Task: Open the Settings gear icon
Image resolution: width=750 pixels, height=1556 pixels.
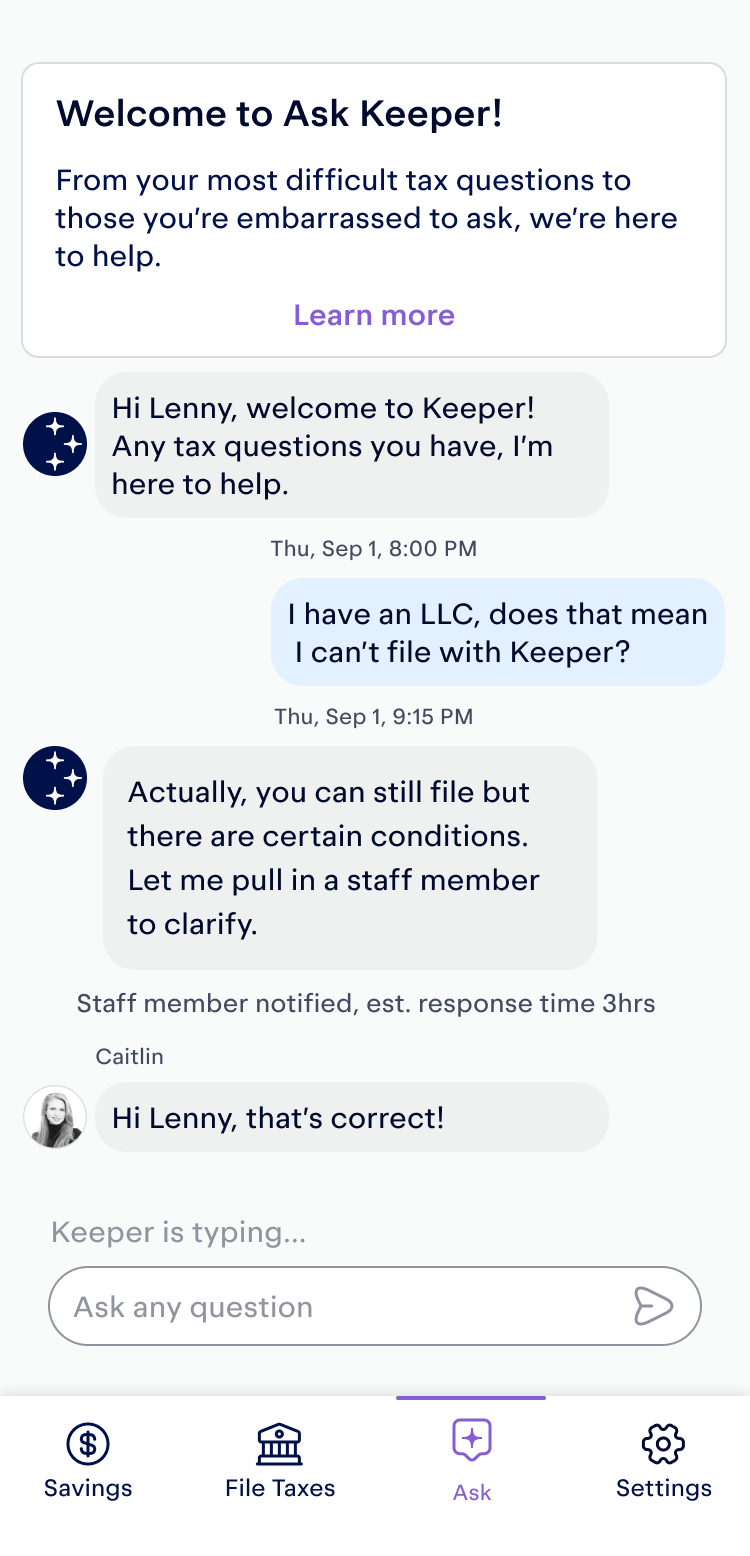Action: (663, 1443)
